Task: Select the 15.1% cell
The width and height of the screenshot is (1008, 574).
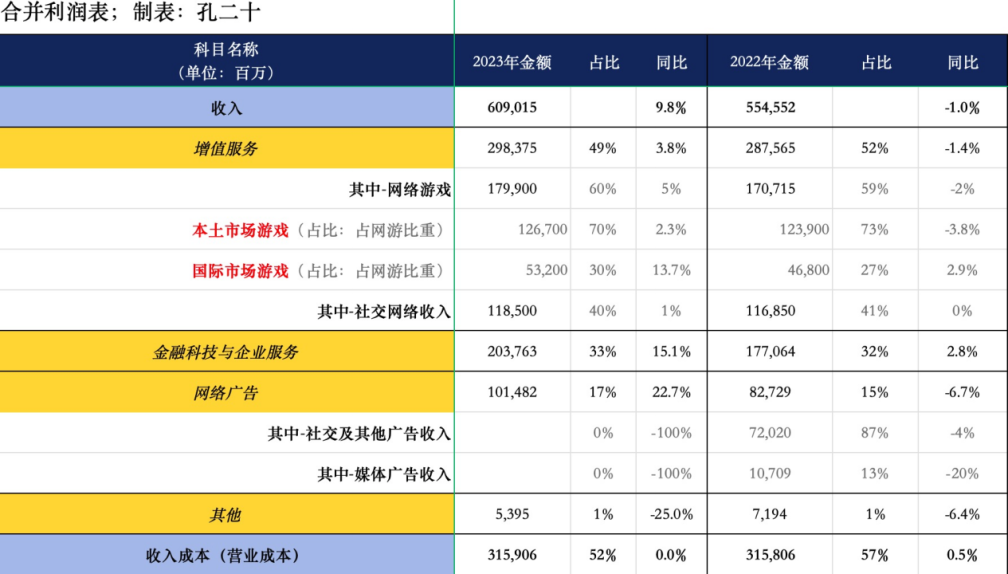Action: click(x=671, y=352)
